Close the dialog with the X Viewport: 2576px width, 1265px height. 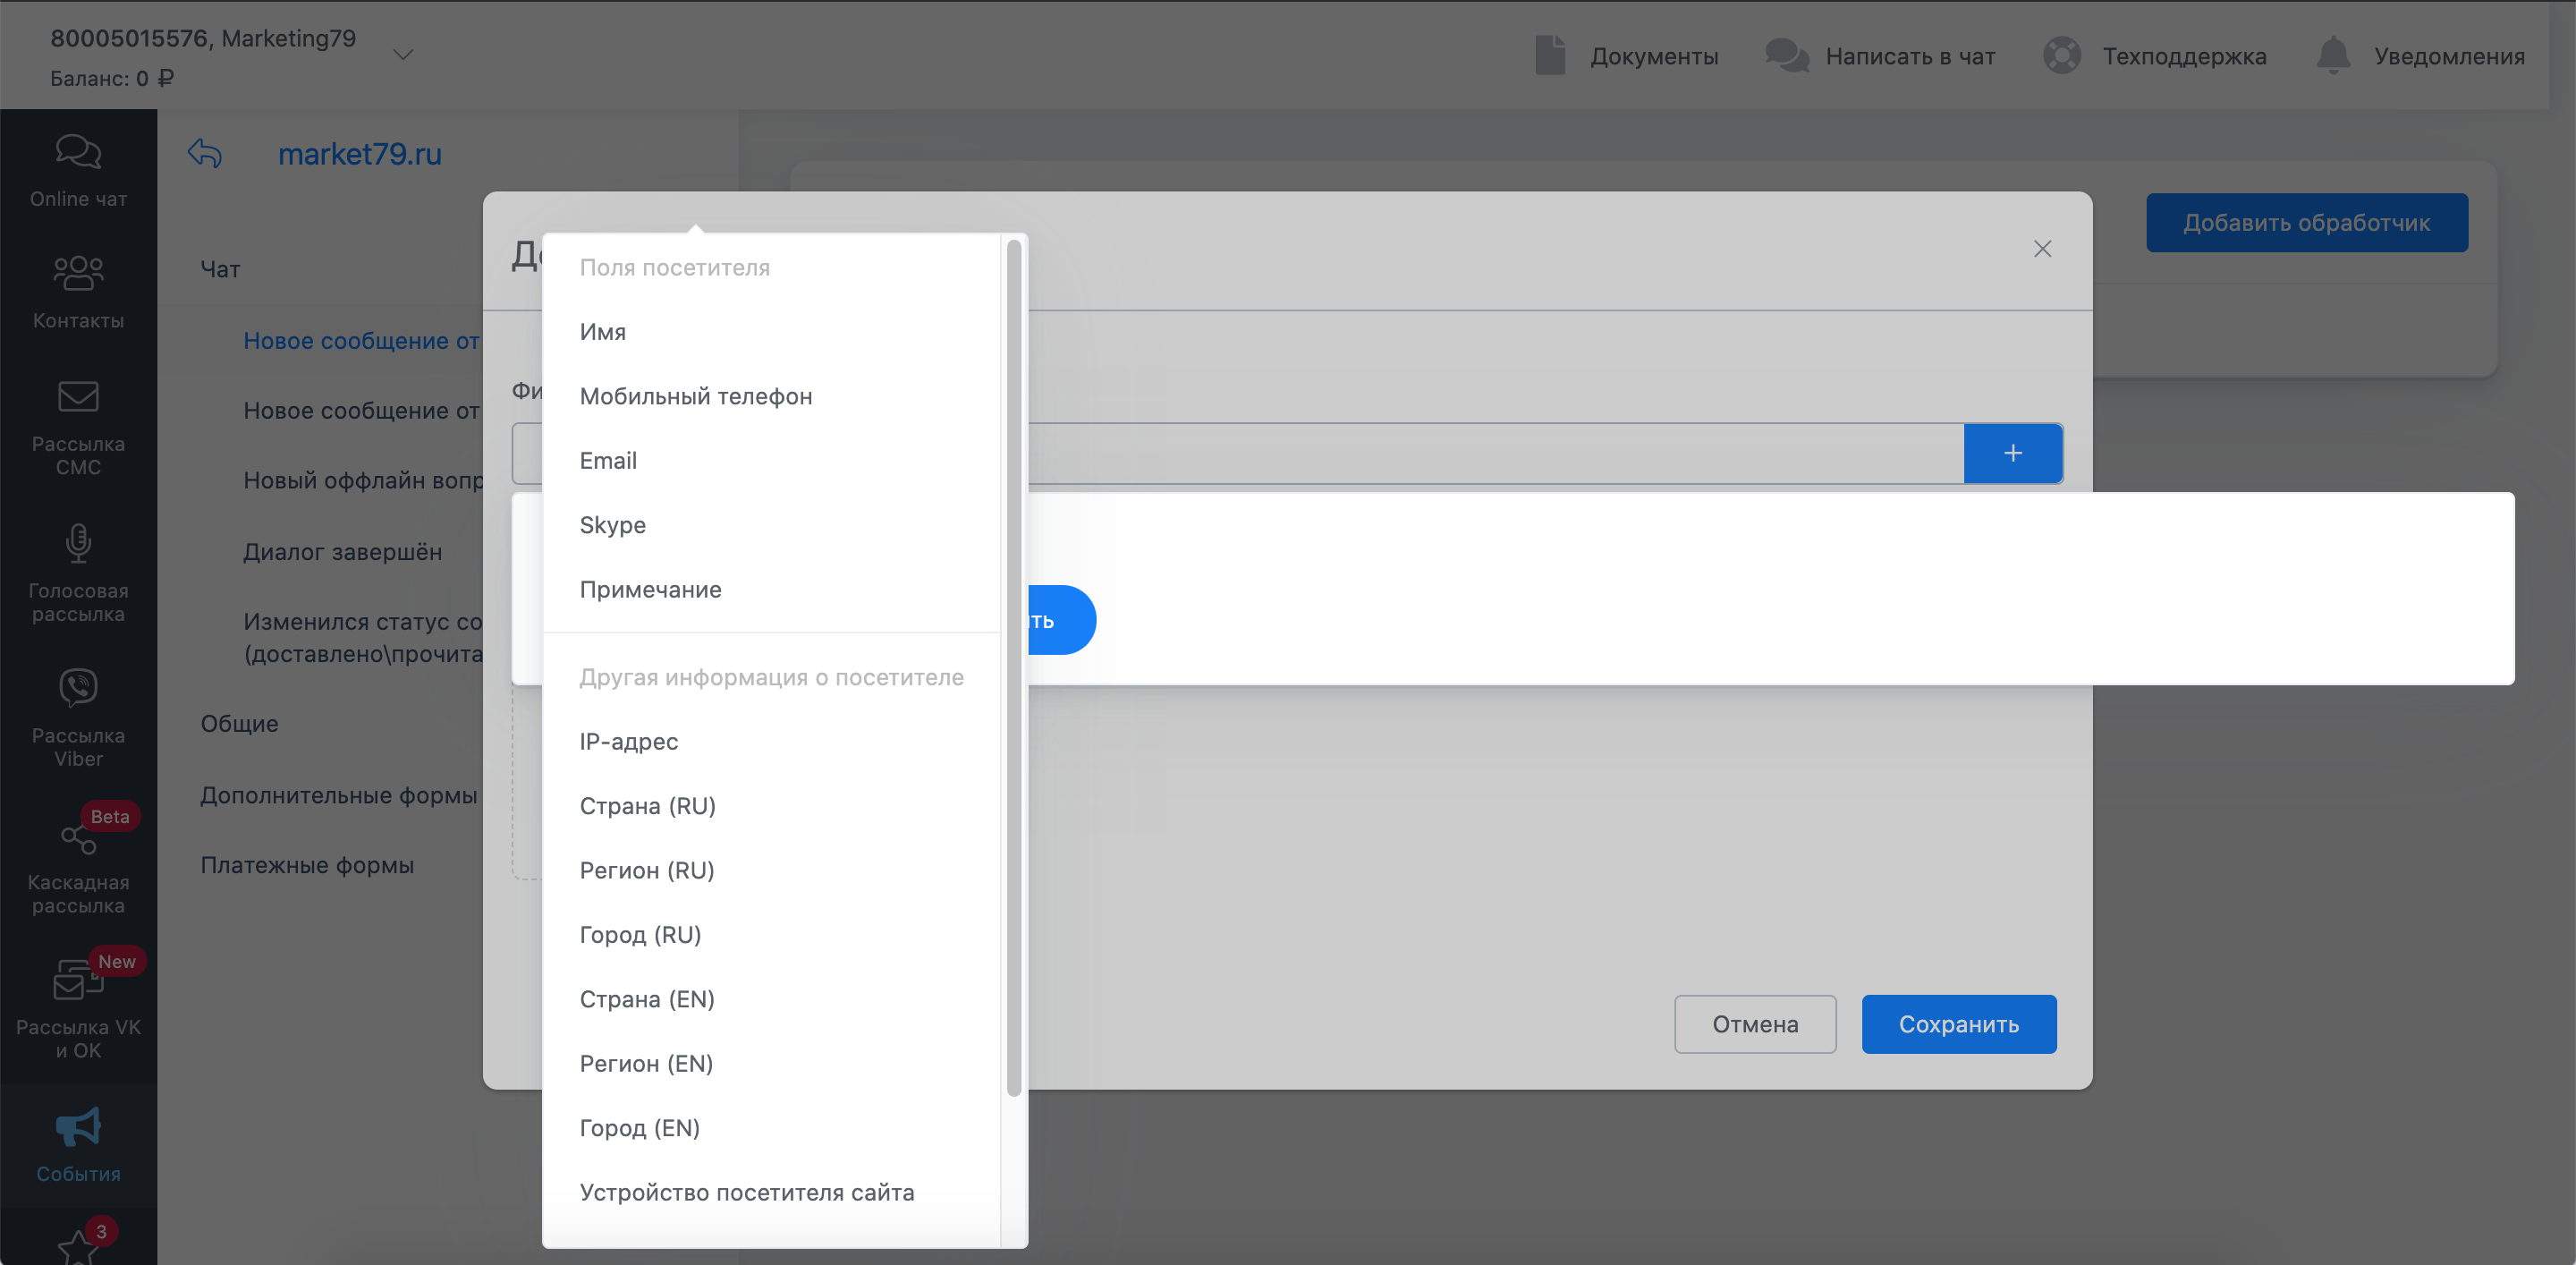2042,249
